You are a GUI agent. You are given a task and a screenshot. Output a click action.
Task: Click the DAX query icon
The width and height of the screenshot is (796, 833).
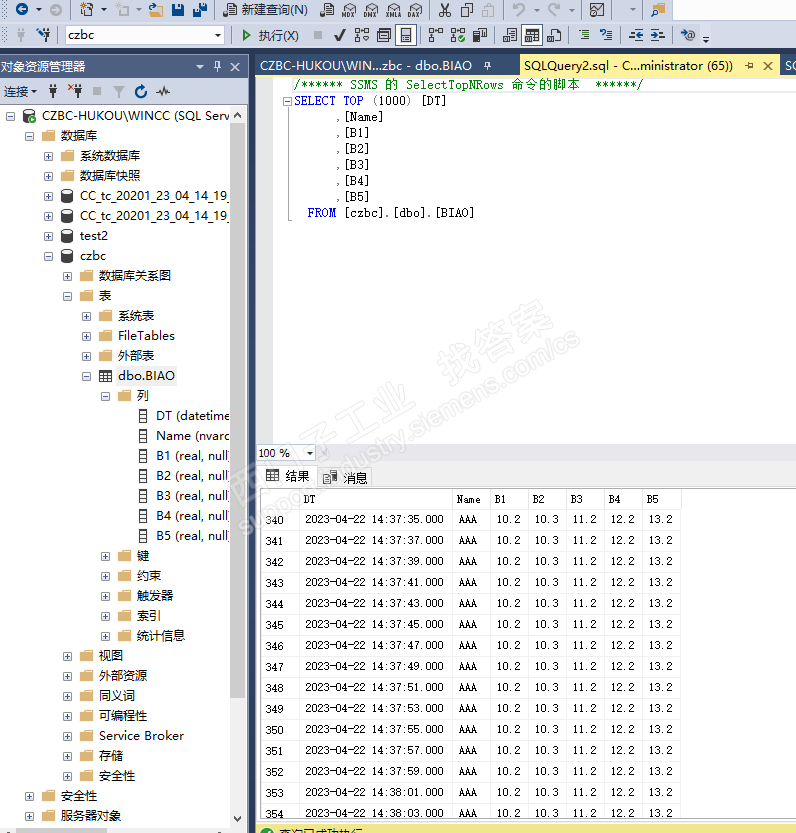coord(415,10)
